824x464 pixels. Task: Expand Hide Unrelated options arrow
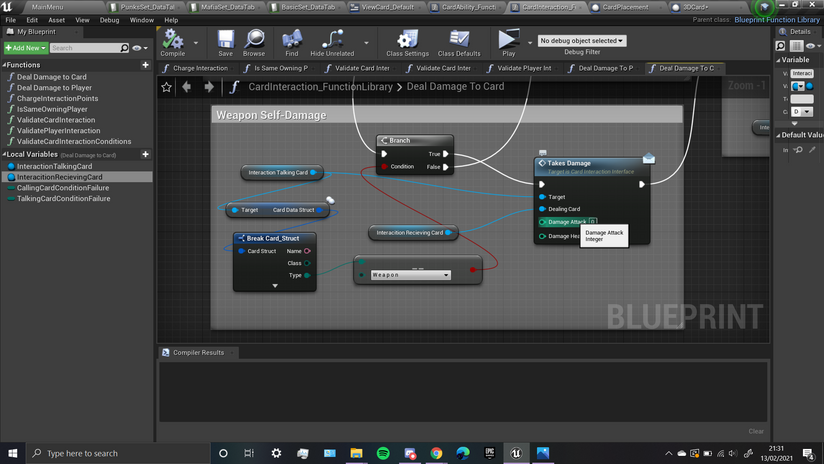pos(366,43)
